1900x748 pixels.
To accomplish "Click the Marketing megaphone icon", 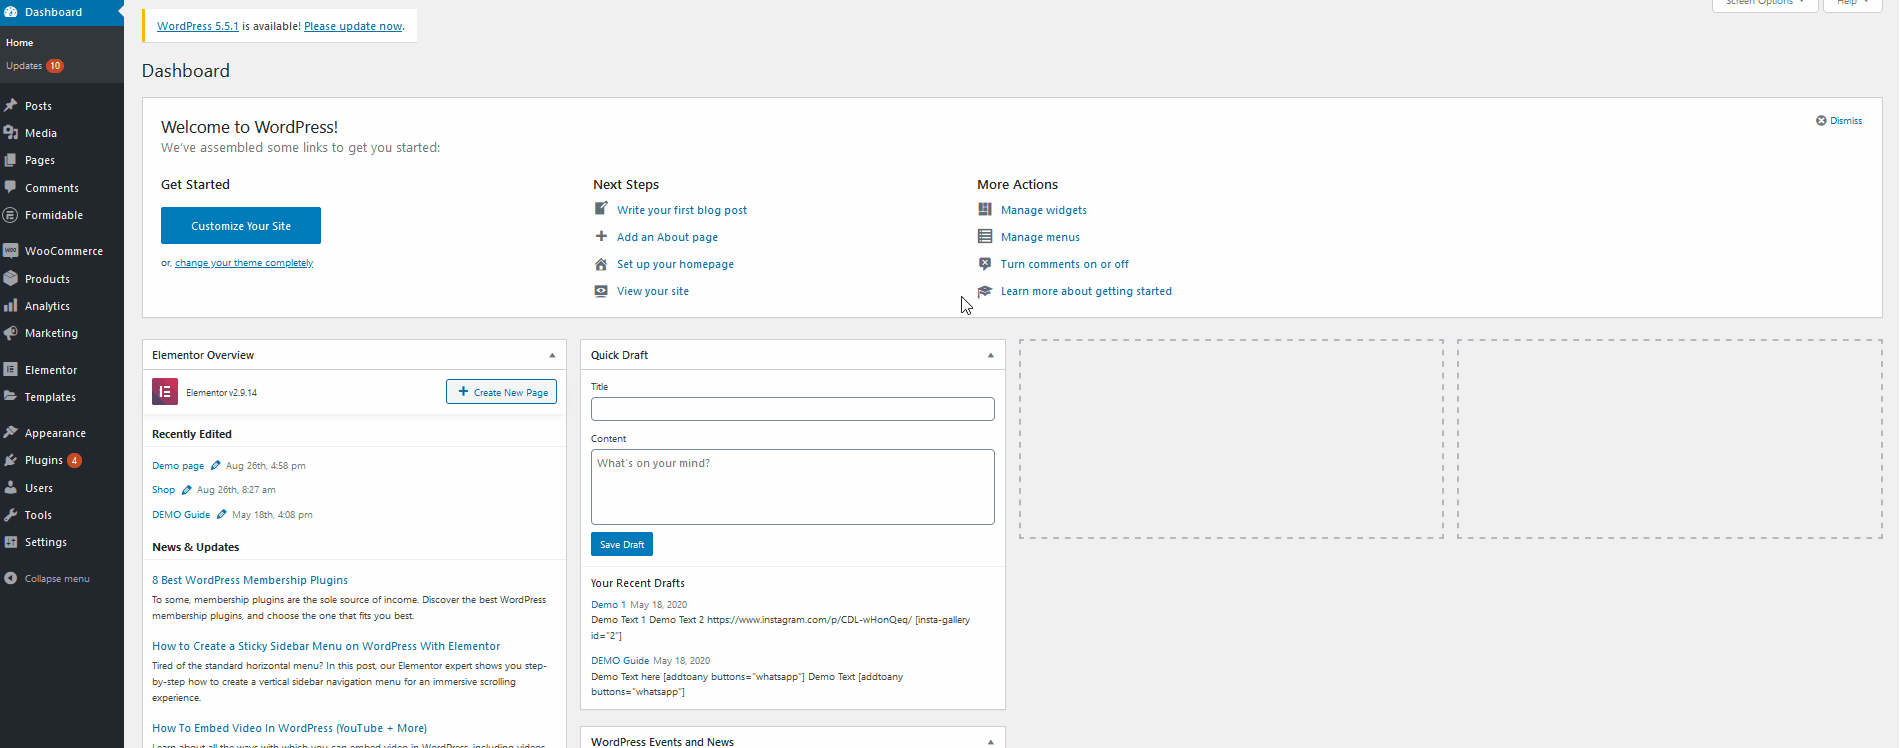I will [x=11, y=333].
